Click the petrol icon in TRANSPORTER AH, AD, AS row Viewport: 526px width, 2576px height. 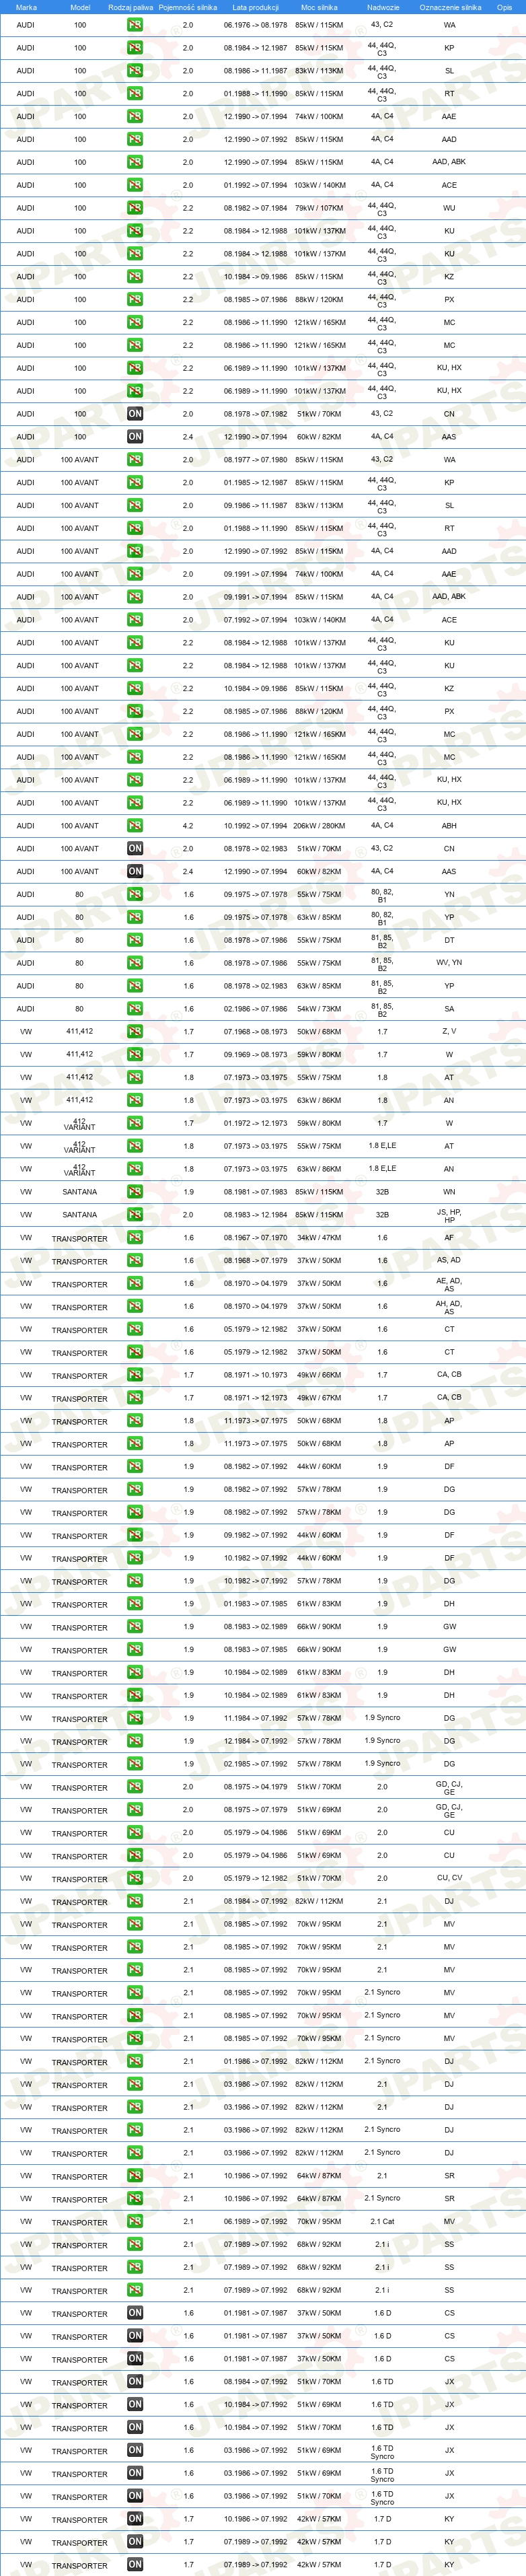click(135, 1307)
